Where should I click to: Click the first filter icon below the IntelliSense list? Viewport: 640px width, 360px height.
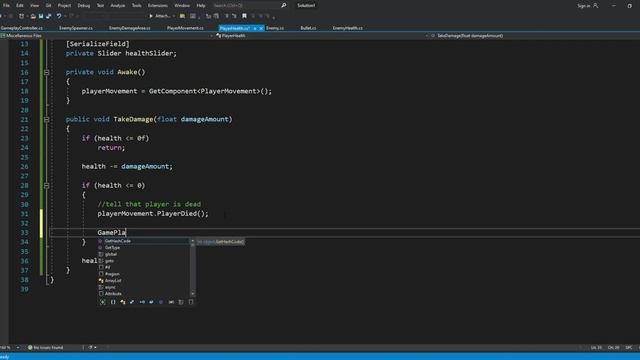coord(102,302)
